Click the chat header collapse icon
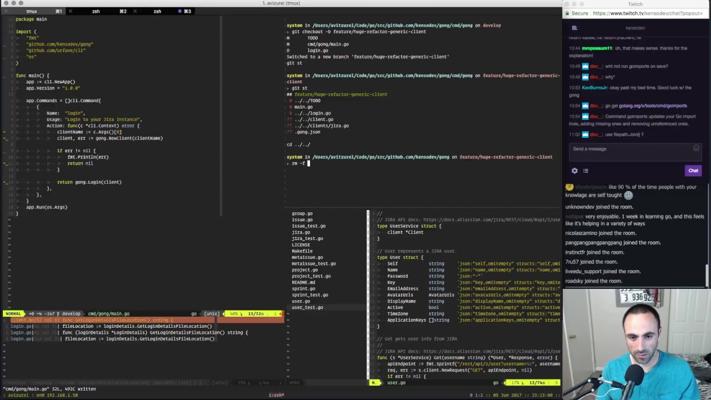The image size is (711, 400). pyautogui.click(x=574, y=28)
